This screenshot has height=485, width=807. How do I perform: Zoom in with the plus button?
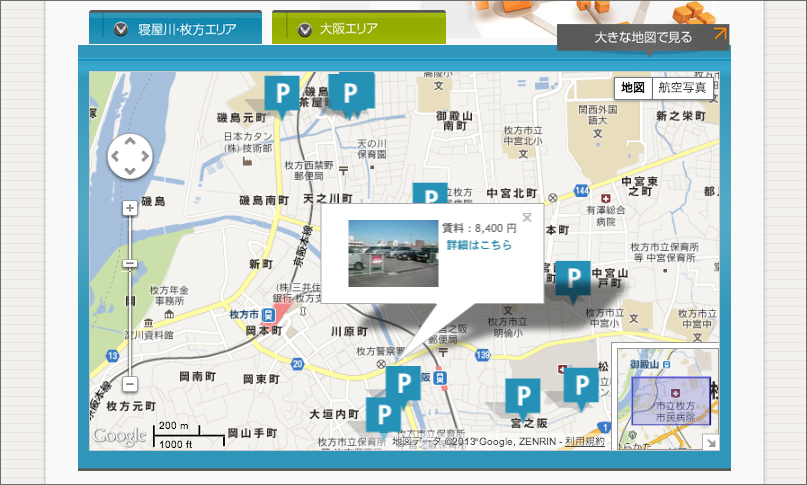130,208
